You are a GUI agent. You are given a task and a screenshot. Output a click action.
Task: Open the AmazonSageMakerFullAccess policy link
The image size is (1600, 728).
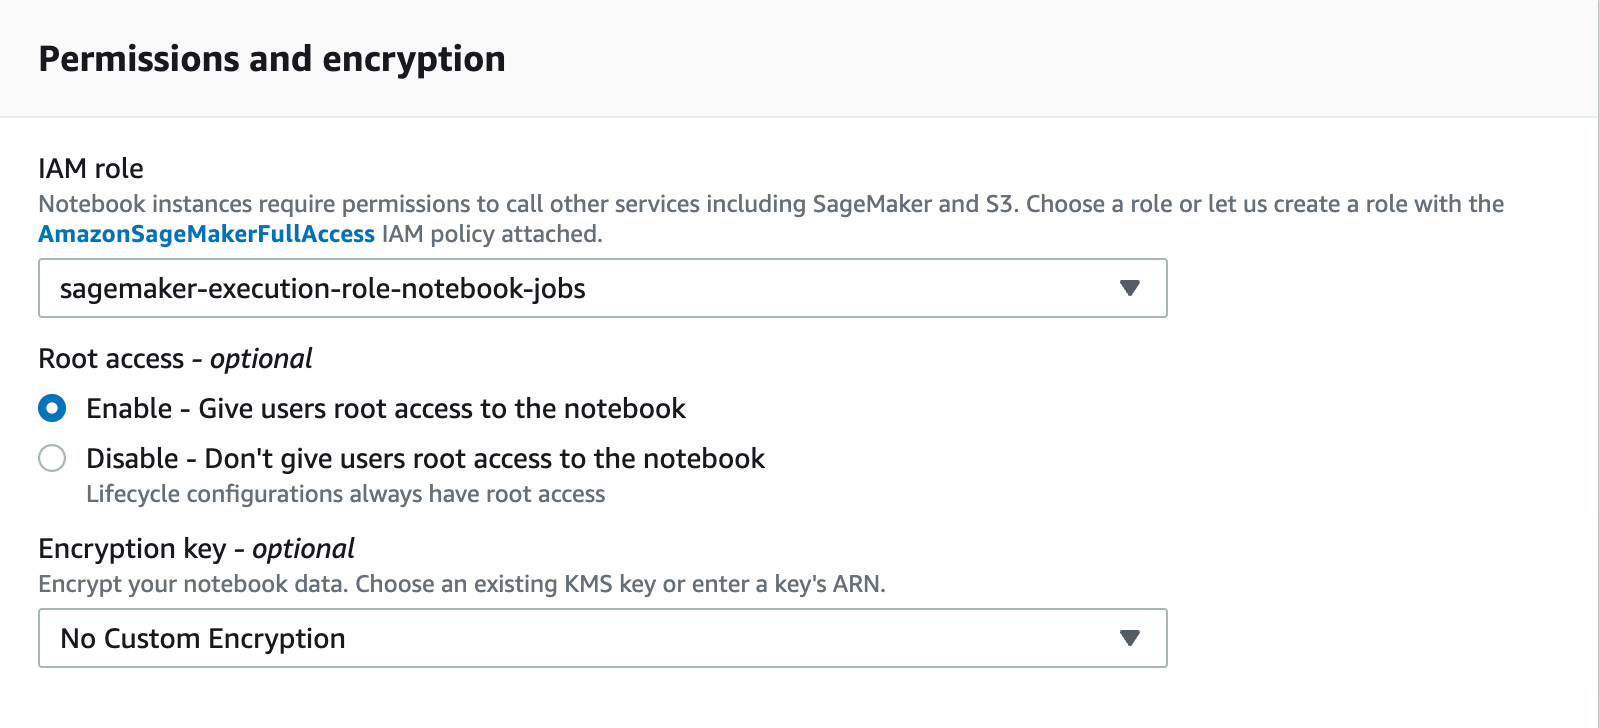[206, 234]
